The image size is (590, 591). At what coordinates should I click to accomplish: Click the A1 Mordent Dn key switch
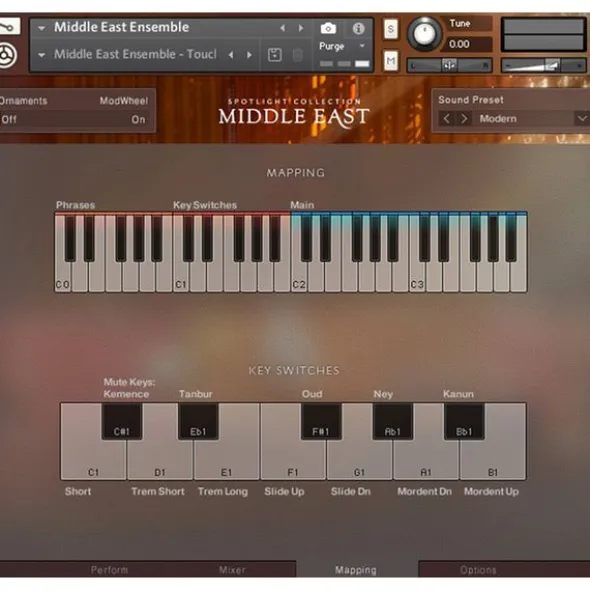coord(426,460)
